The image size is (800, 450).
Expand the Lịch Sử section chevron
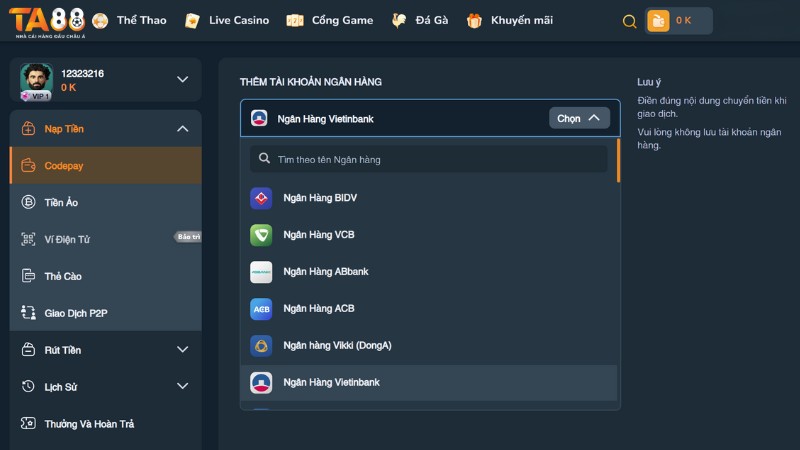point(182,386)
